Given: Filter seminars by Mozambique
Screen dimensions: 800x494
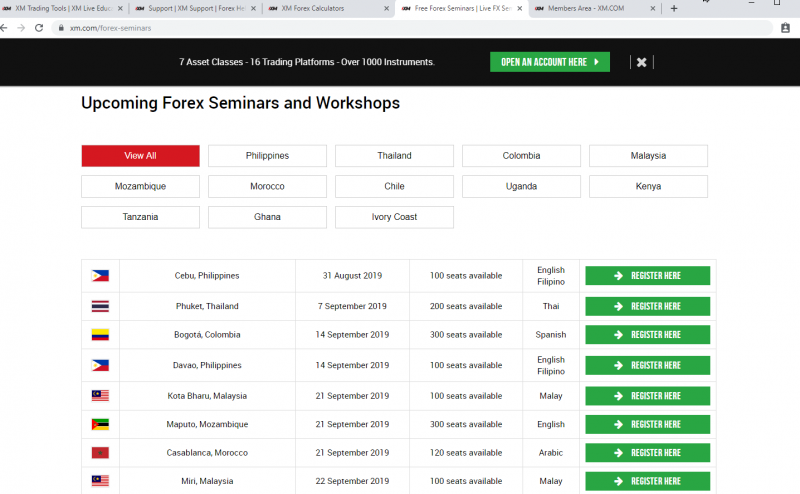Looking at the screenshot, I should pos(140,186).
